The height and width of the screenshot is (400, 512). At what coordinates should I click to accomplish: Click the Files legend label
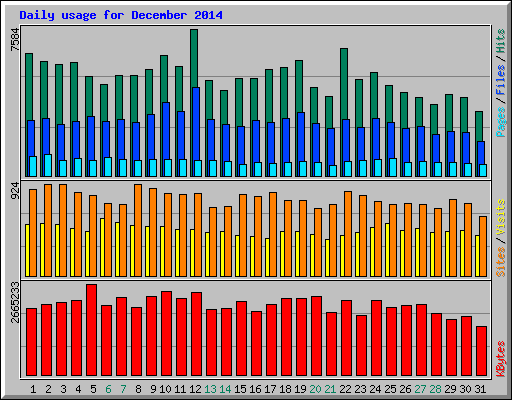click(501, 80)
